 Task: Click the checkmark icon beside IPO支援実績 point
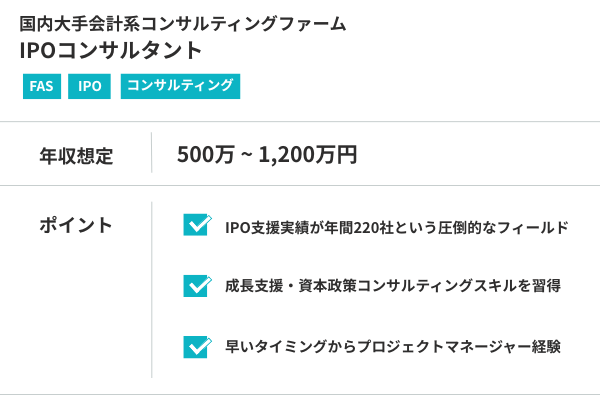[196, 225]
